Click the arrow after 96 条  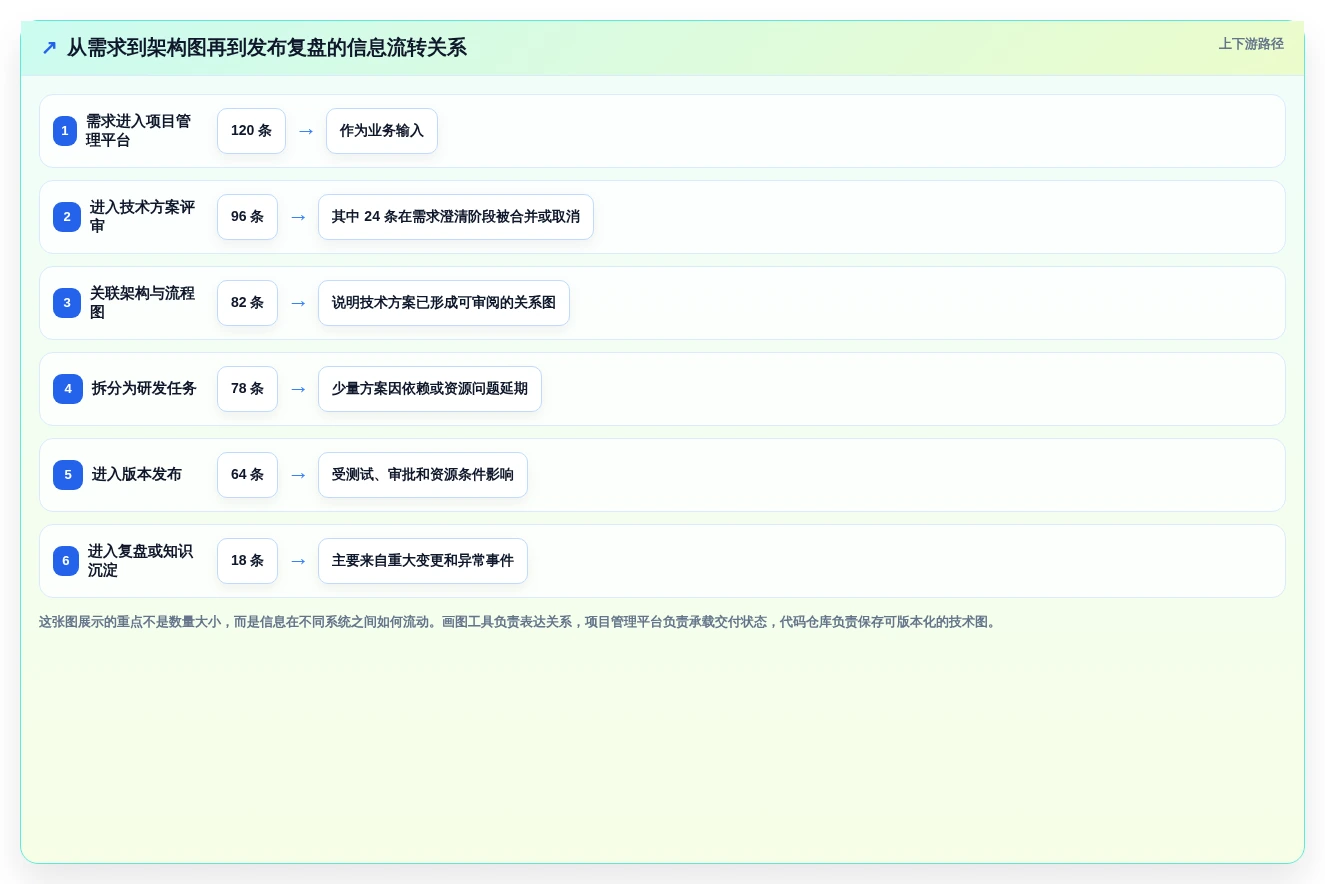(x=298, y=217)
